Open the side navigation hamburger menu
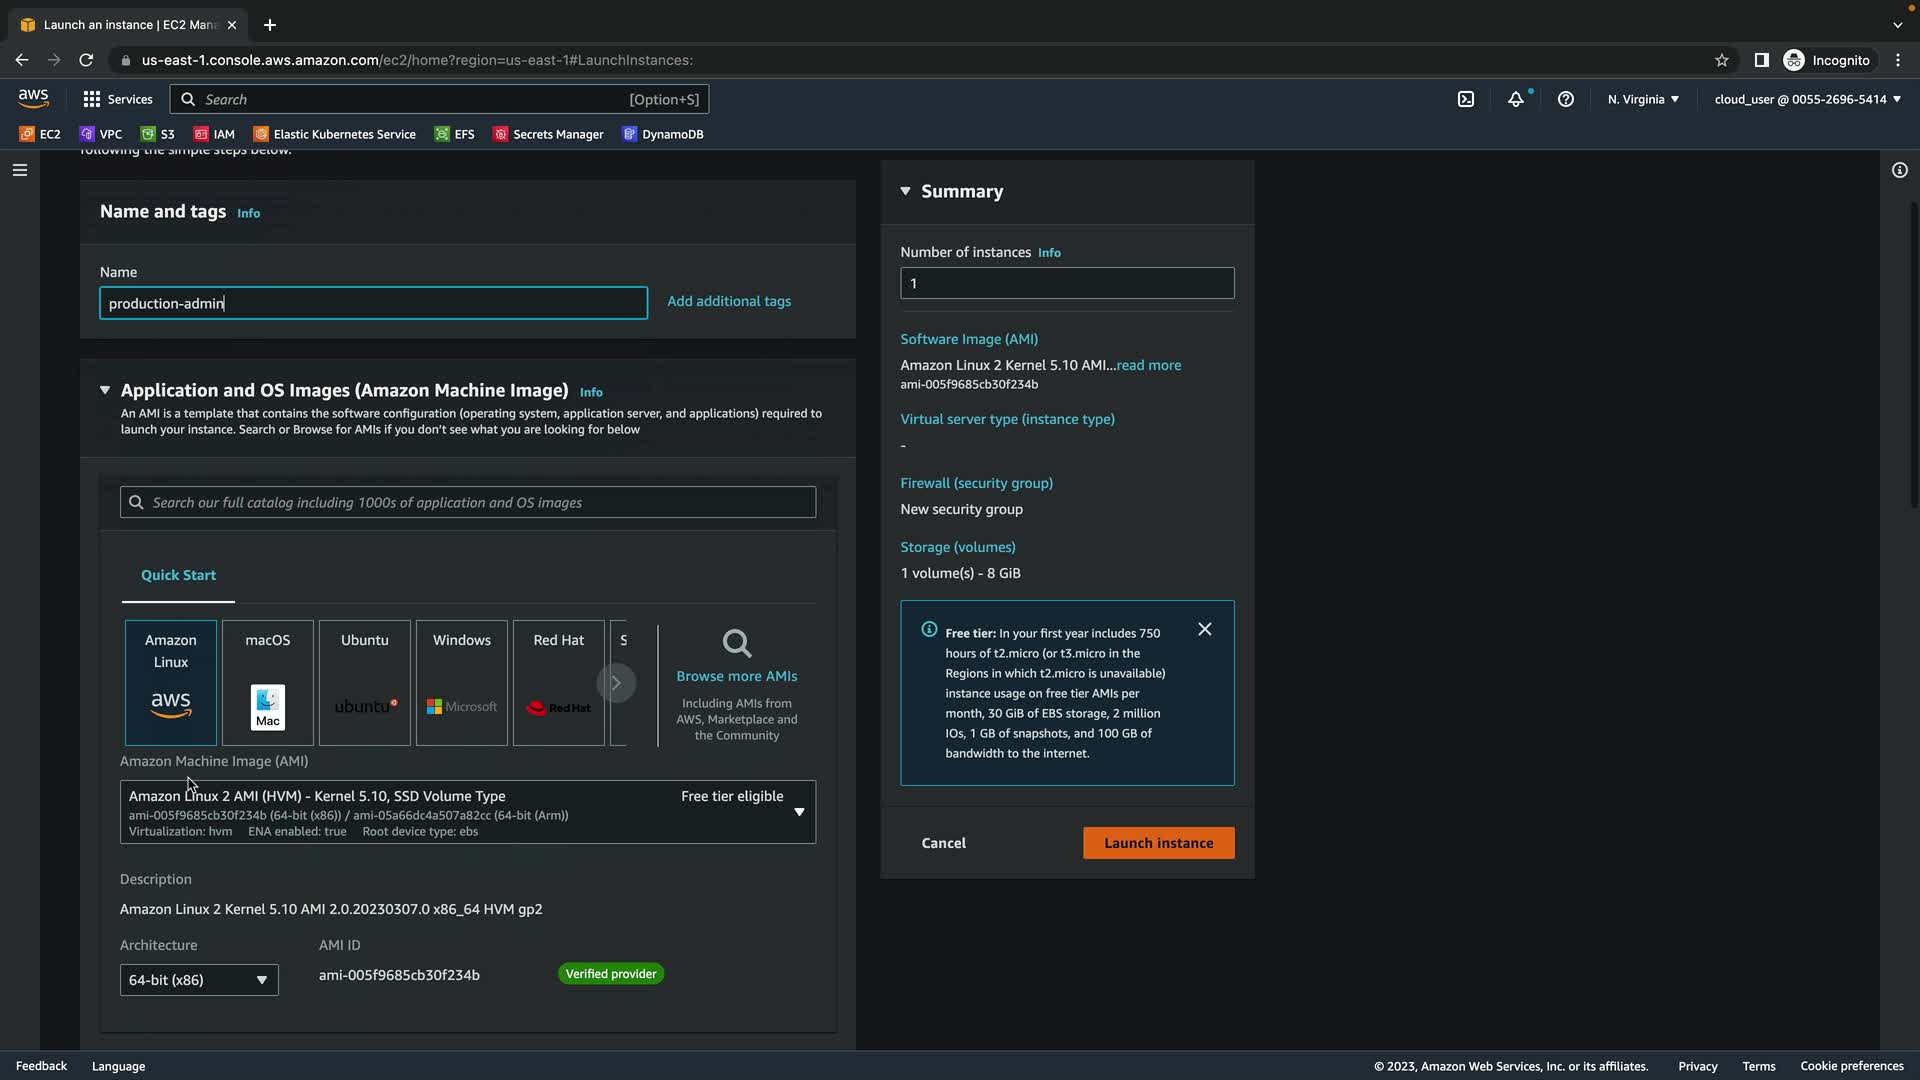Image resolution: width=1920 pixels, height=1080 pixels. pos(20,170)
